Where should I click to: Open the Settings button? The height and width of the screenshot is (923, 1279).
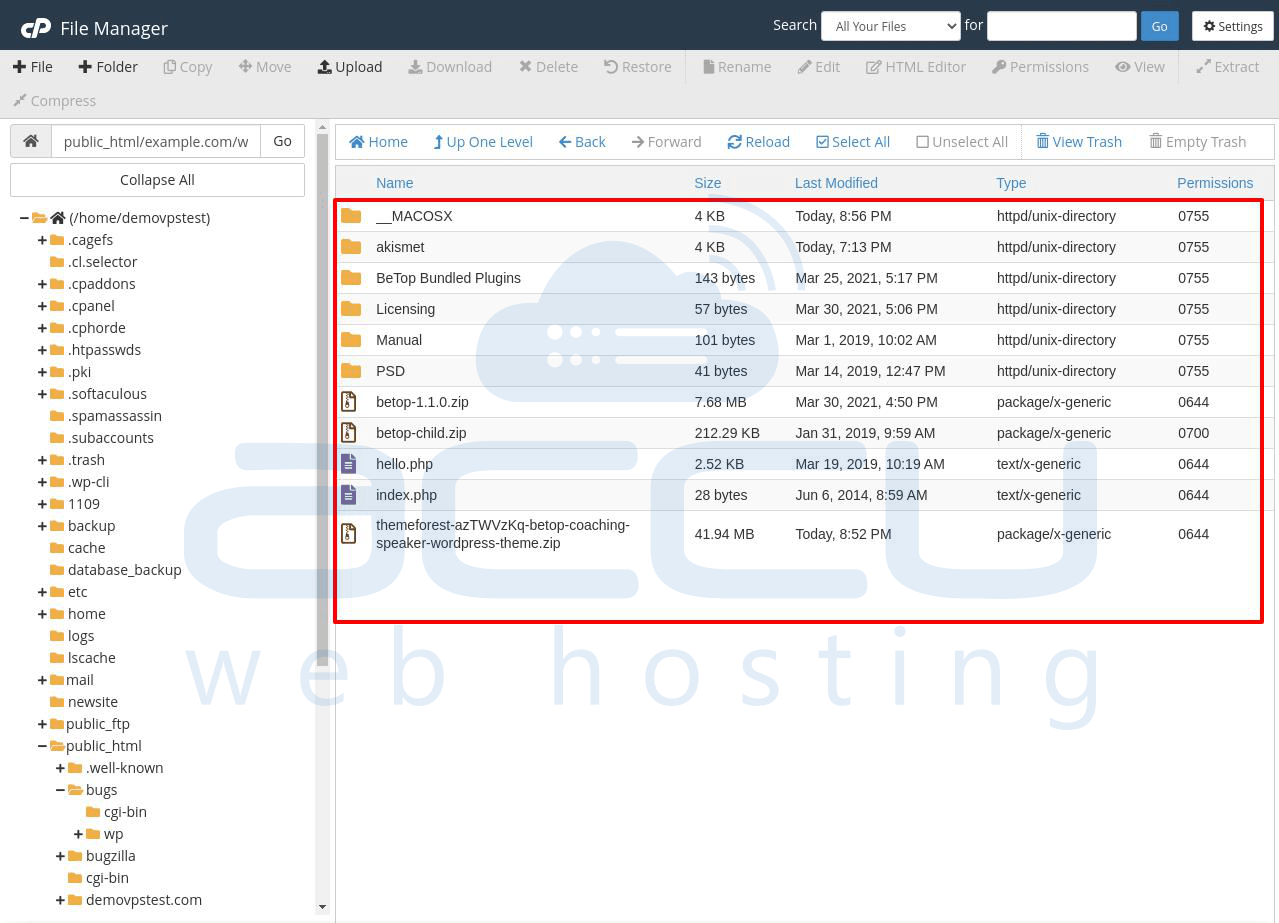point(1233,26)
